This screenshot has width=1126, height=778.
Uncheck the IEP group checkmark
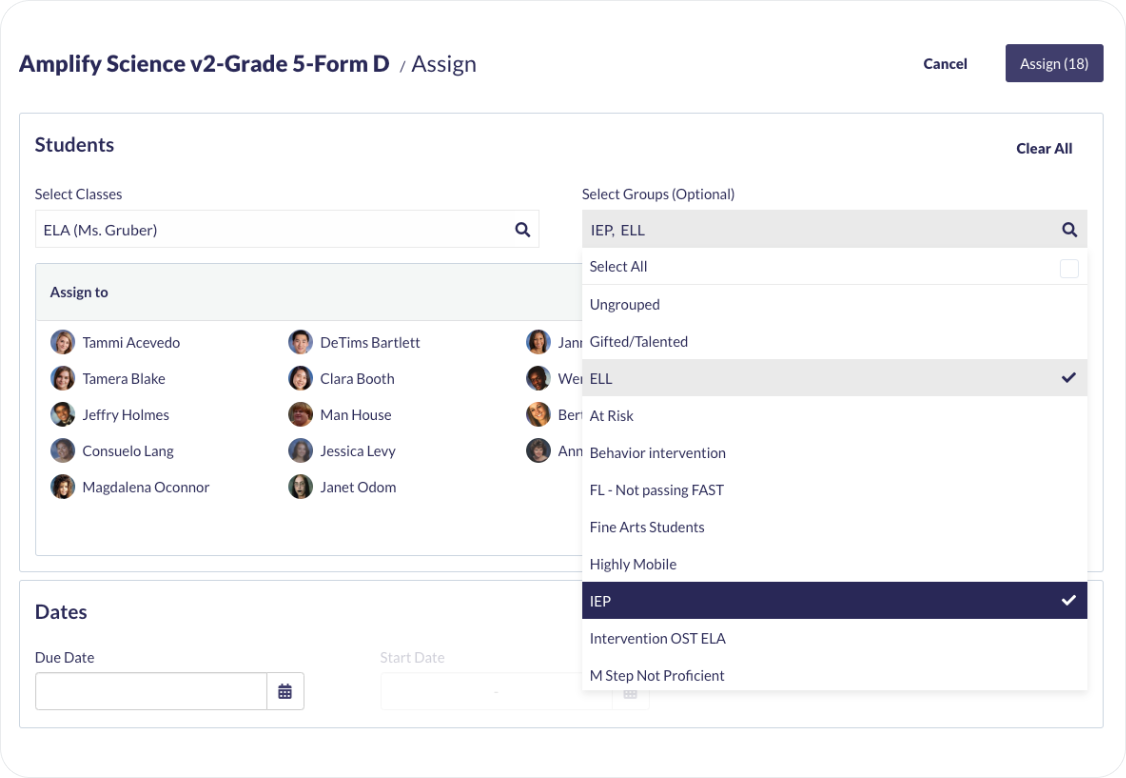pyautogui.click(x=1069, y=600)
